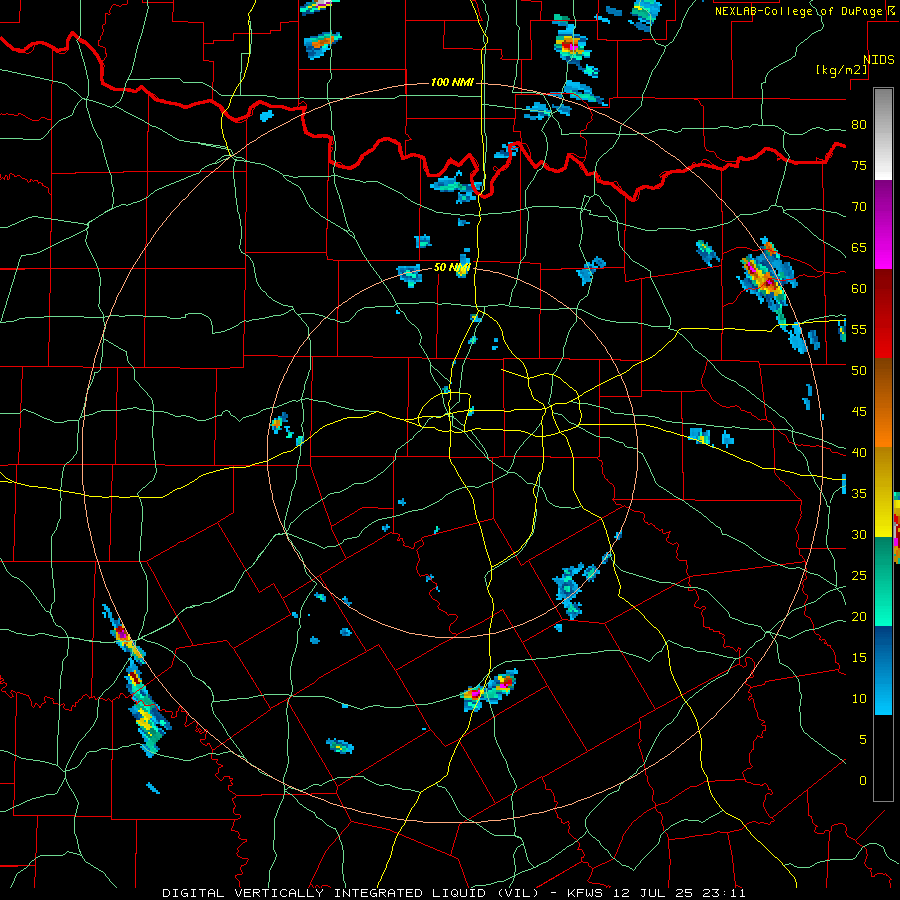Click the red segment of the color bar
Screen dimensions: 900x900
pos(883,313)
